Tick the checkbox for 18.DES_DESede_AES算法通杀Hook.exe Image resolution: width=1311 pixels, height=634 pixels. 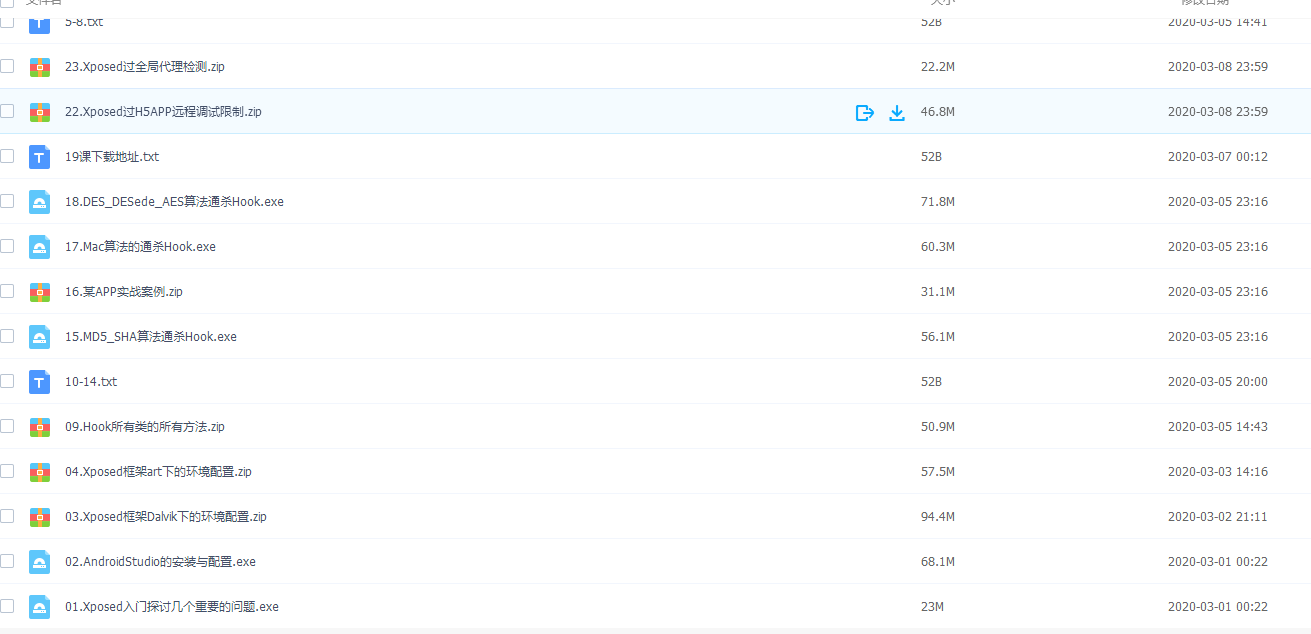[7, 201]
